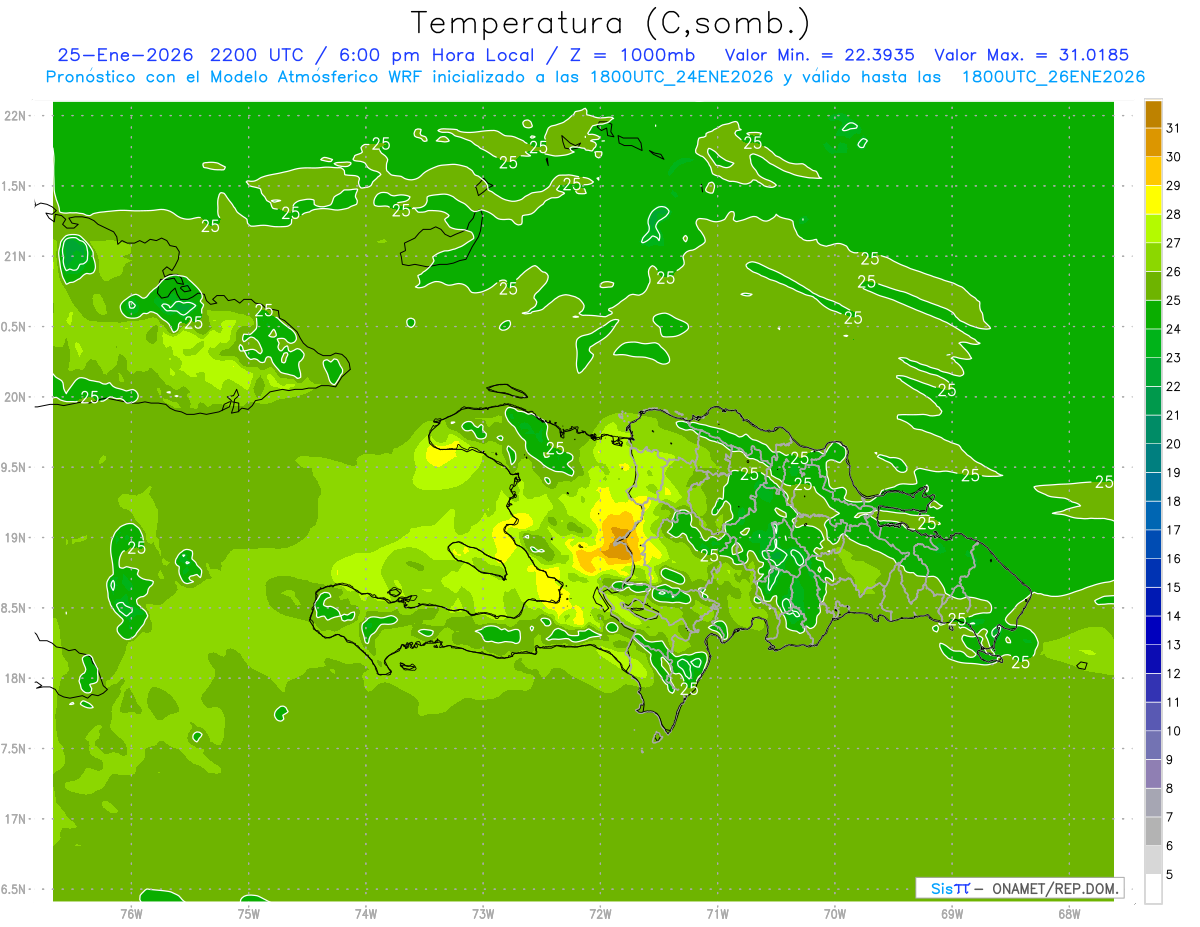Click the "74W" longitude label
The height and width of the screenshot is (927, 1200).
(x=366, y=913)
